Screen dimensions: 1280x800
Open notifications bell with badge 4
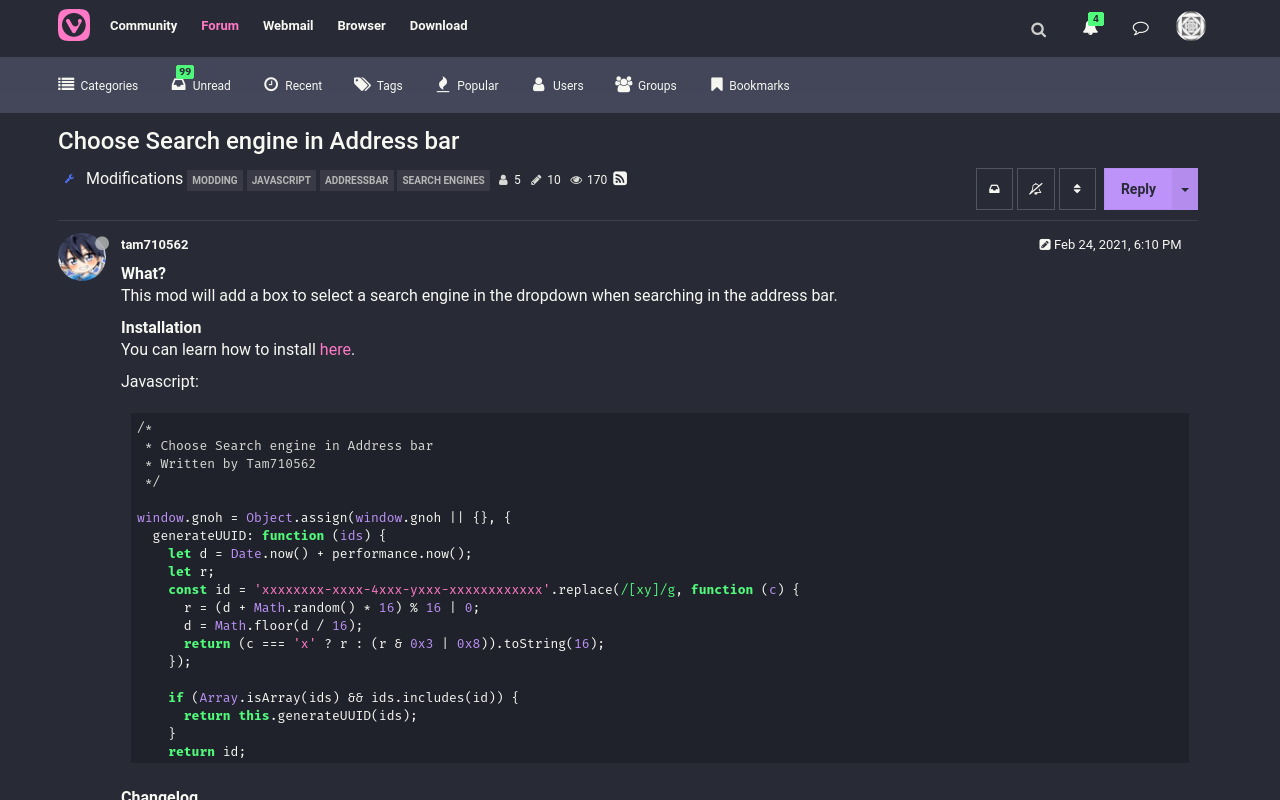pos(1090,28)
